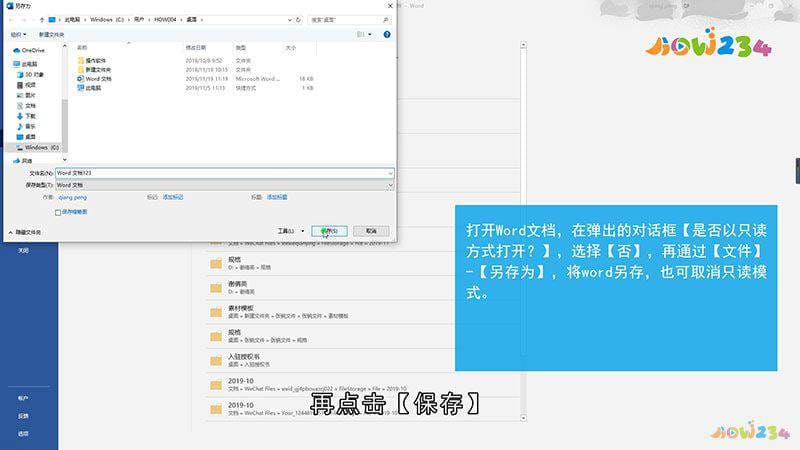800x450 pixels.
Task: Click the author name qiang peng
Action: click(72, 197)
